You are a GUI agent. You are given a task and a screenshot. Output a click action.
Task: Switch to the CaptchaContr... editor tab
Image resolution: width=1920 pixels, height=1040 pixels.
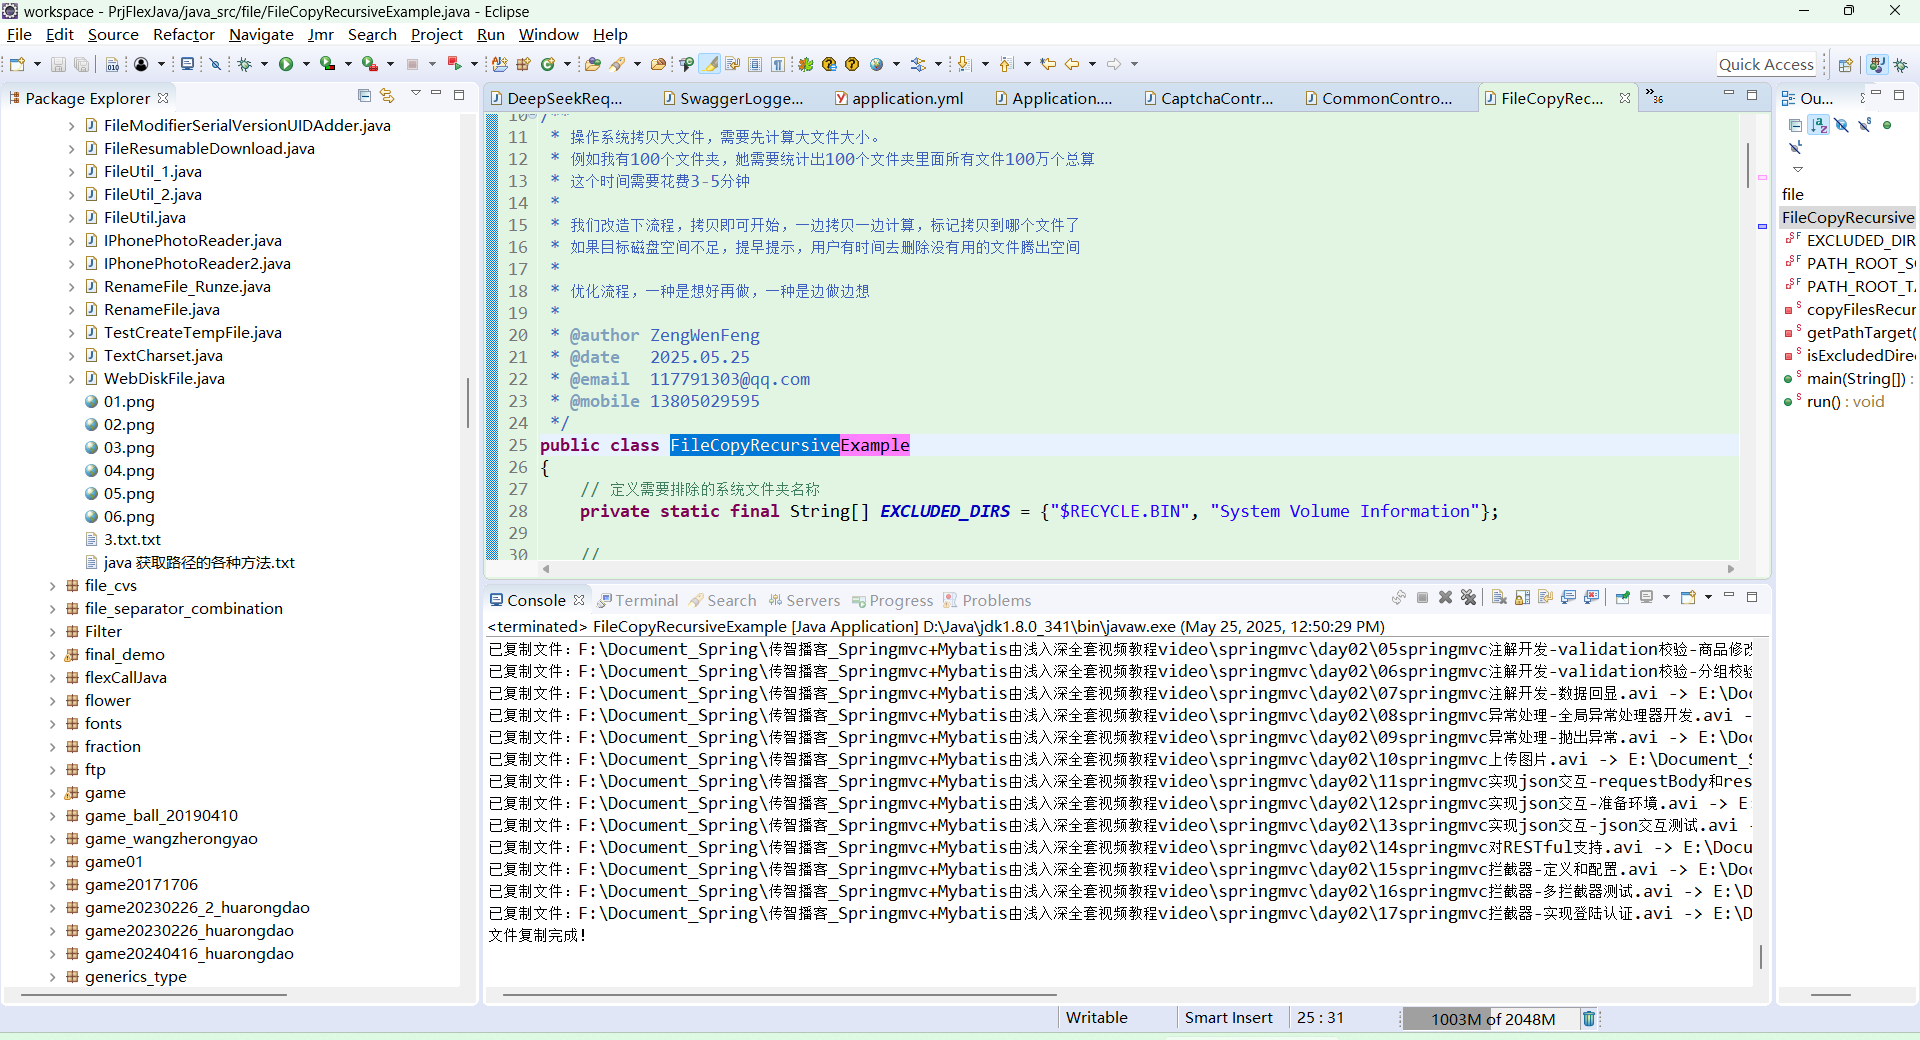tap(1209, 98)
